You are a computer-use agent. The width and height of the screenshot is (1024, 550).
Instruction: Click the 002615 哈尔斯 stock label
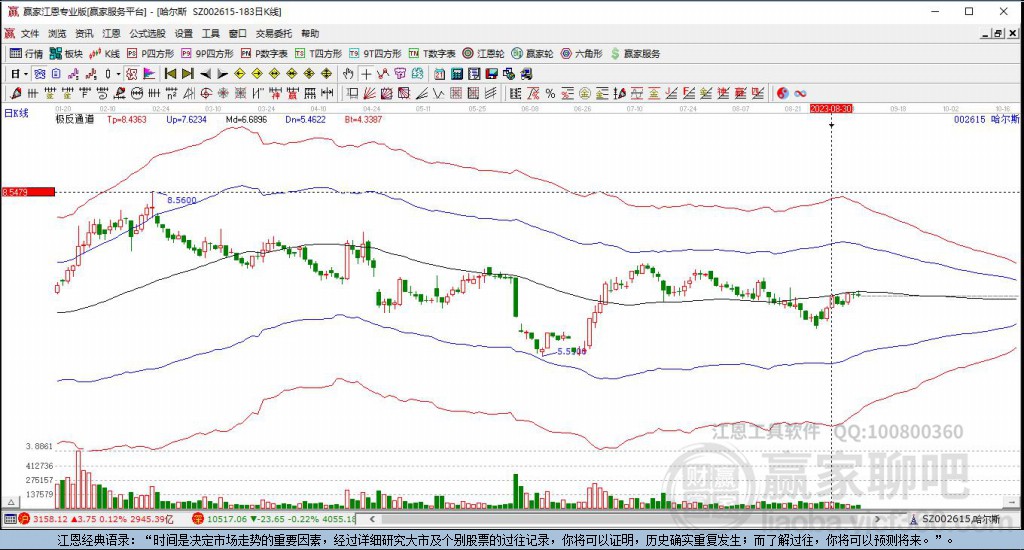tap(986, 120)
